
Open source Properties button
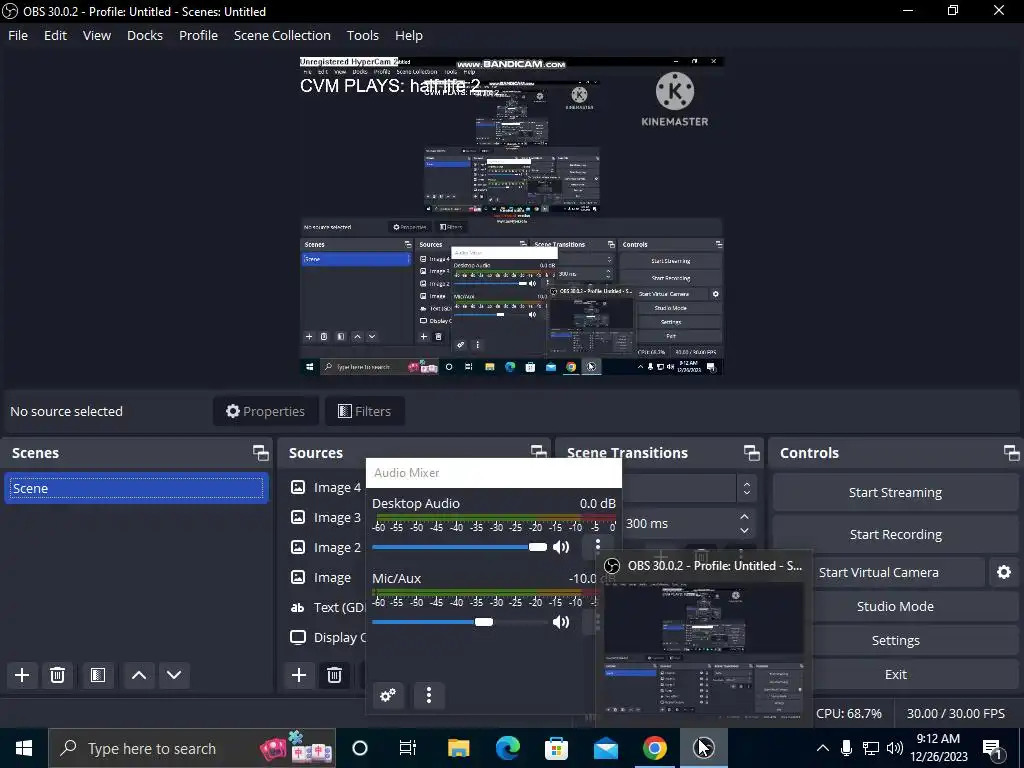(266, 411)
